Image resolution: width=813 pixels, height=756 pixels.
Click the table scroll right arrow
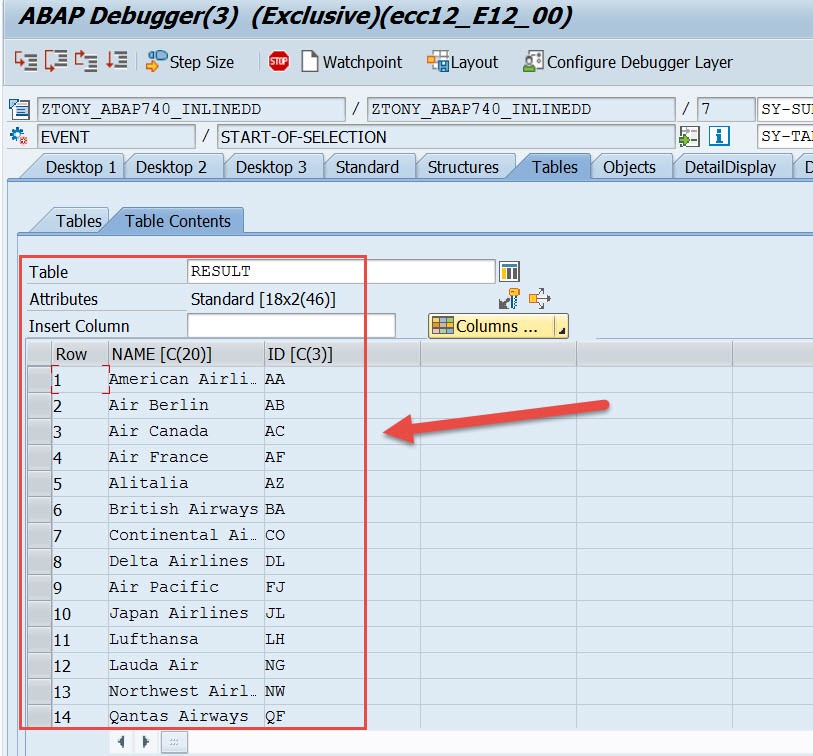145,742
